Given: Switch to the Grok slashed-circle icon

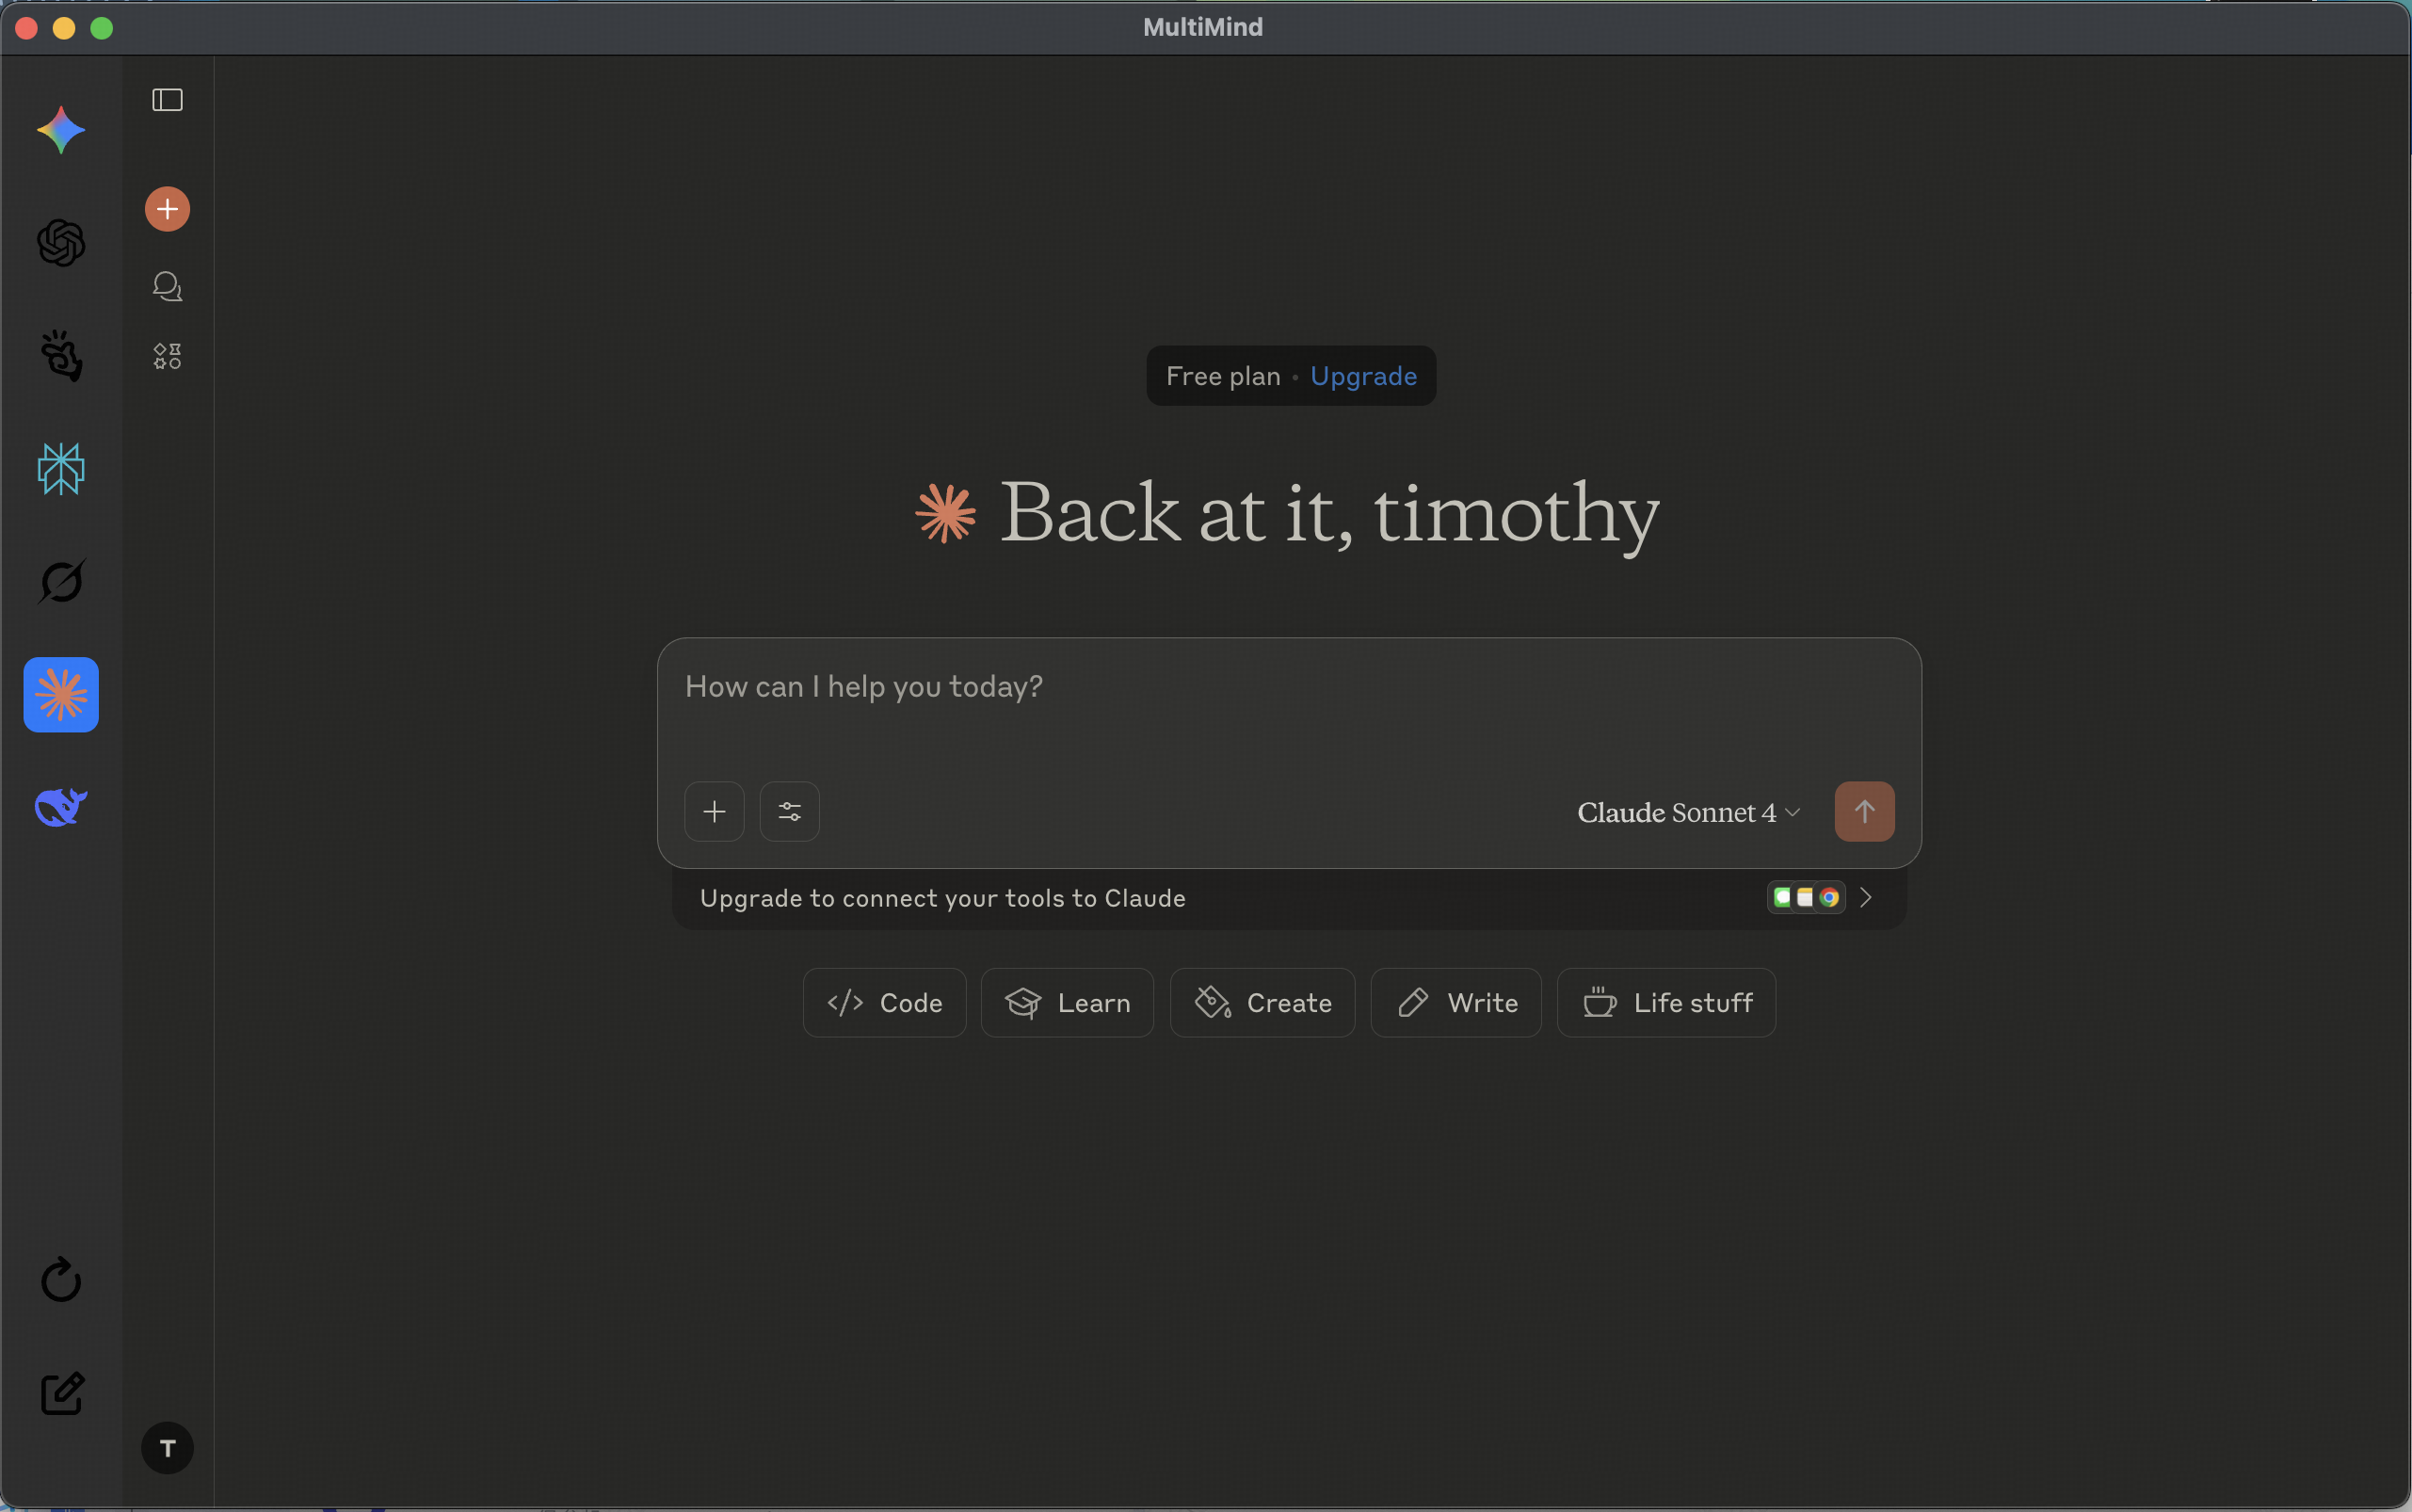Looking at the screenshot, I should [61, 581].
